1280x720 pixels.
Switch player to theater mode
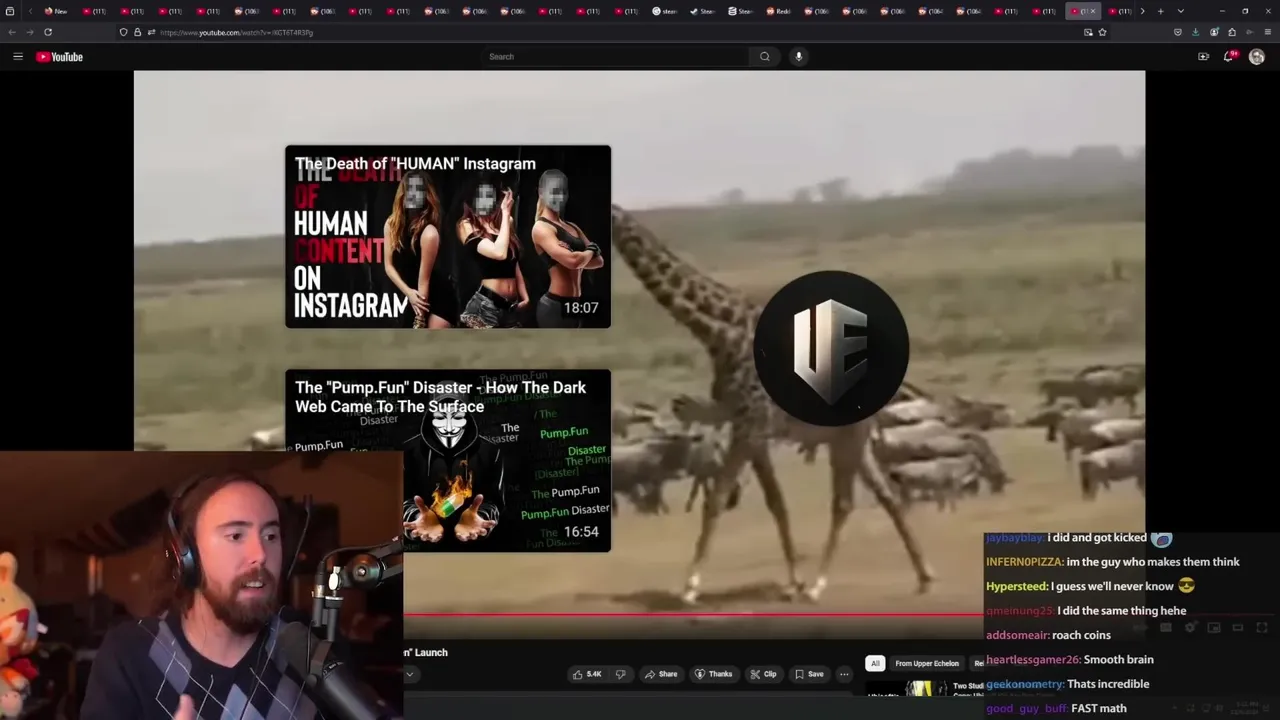pyautogui.click(x=1238, y=627)
